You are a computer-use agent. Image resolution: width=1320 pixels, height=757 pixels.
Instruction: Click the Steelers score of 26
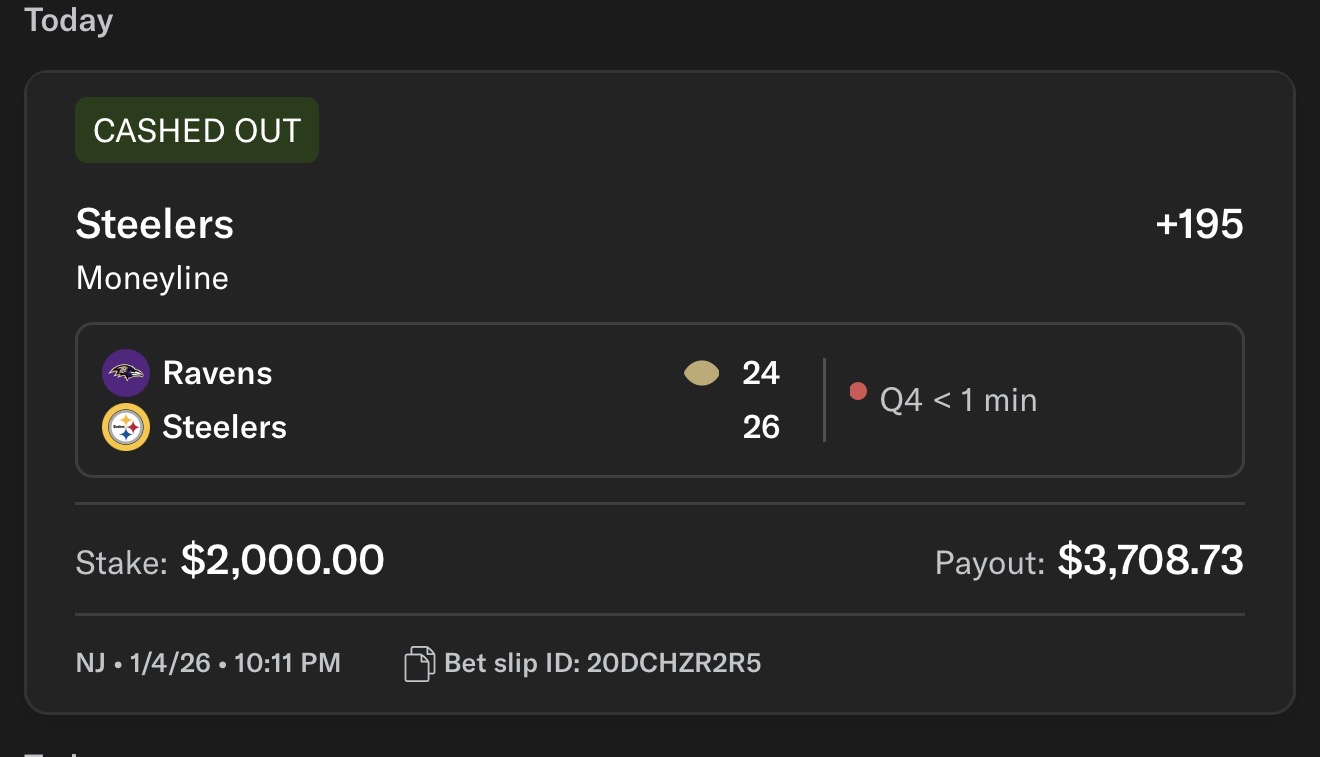point(761,427)
